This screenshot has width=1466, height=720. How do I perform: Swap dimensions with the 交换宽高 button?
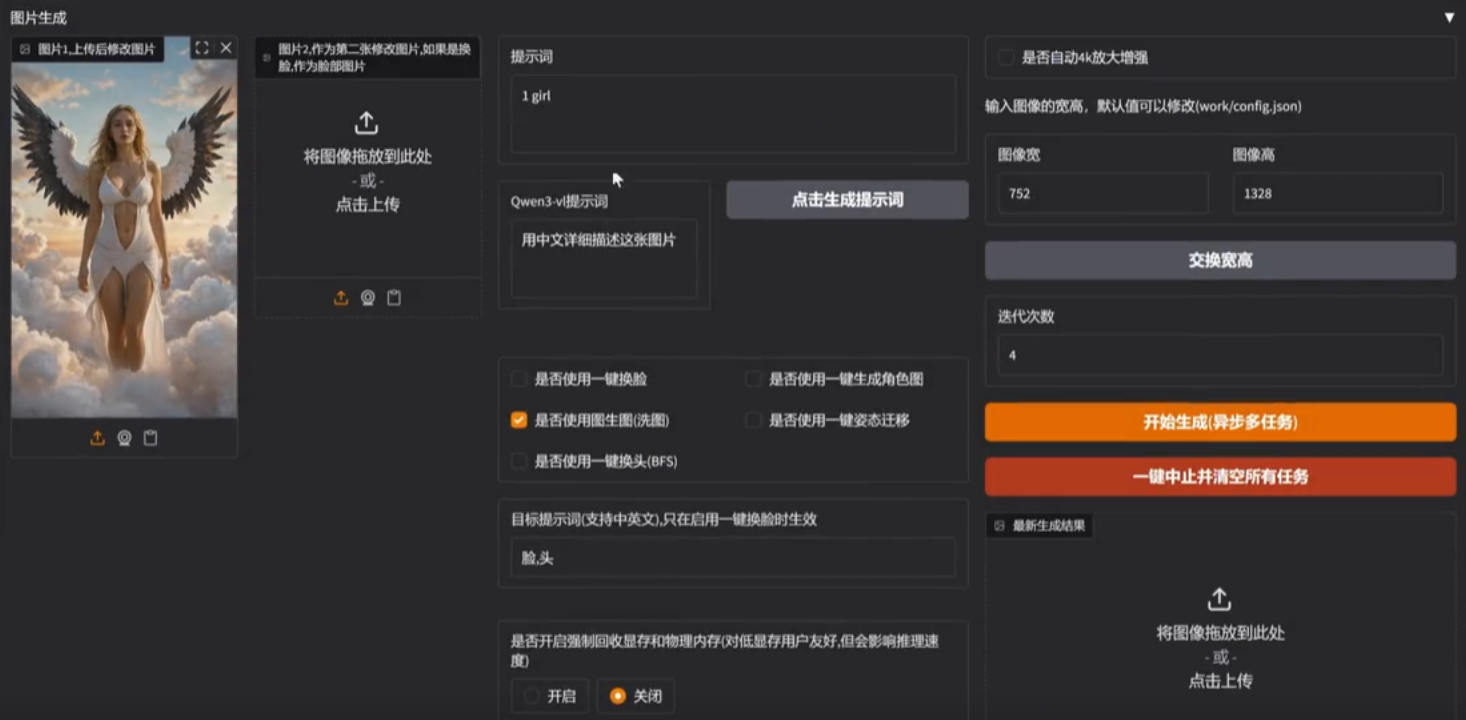(x=1220, y=260)
